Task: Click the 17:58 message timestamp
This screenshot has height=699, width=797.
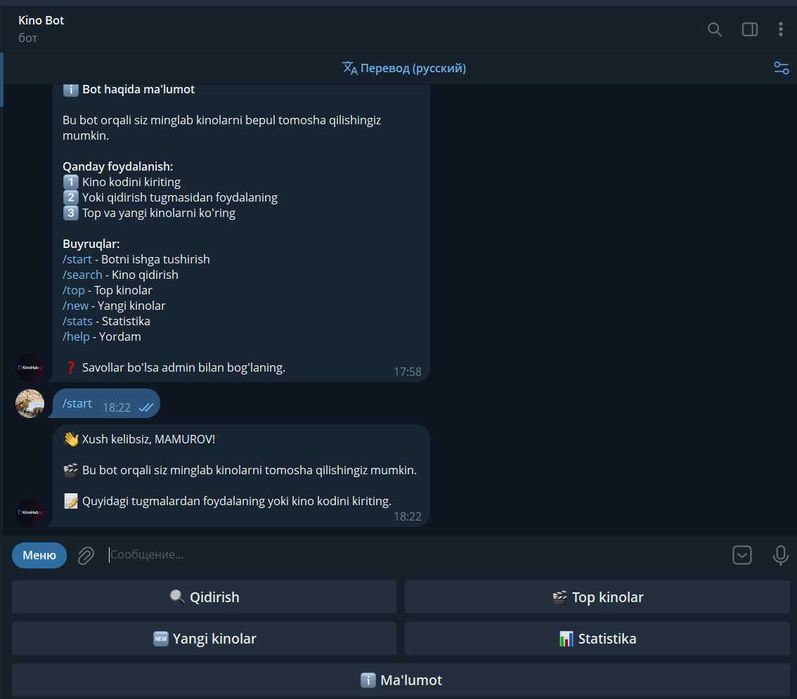Action: [x=408, y=372]
